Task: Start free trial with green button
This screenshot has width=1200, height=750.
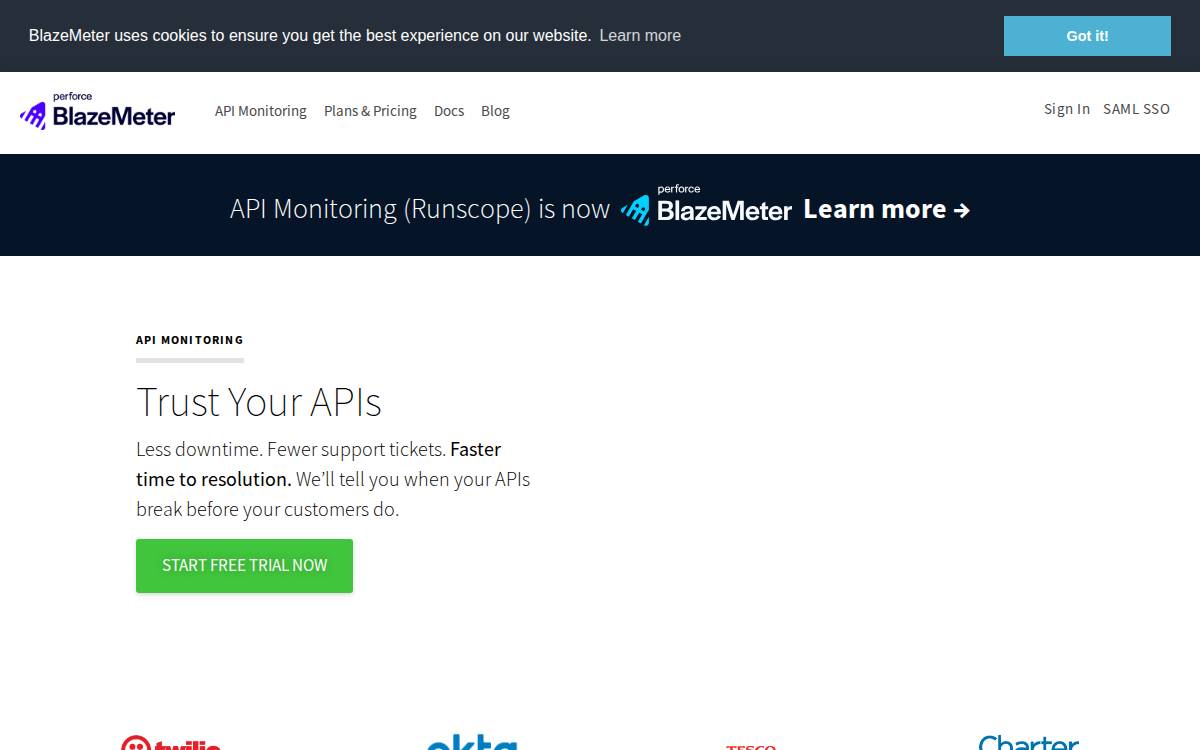Action: (244, 566)
